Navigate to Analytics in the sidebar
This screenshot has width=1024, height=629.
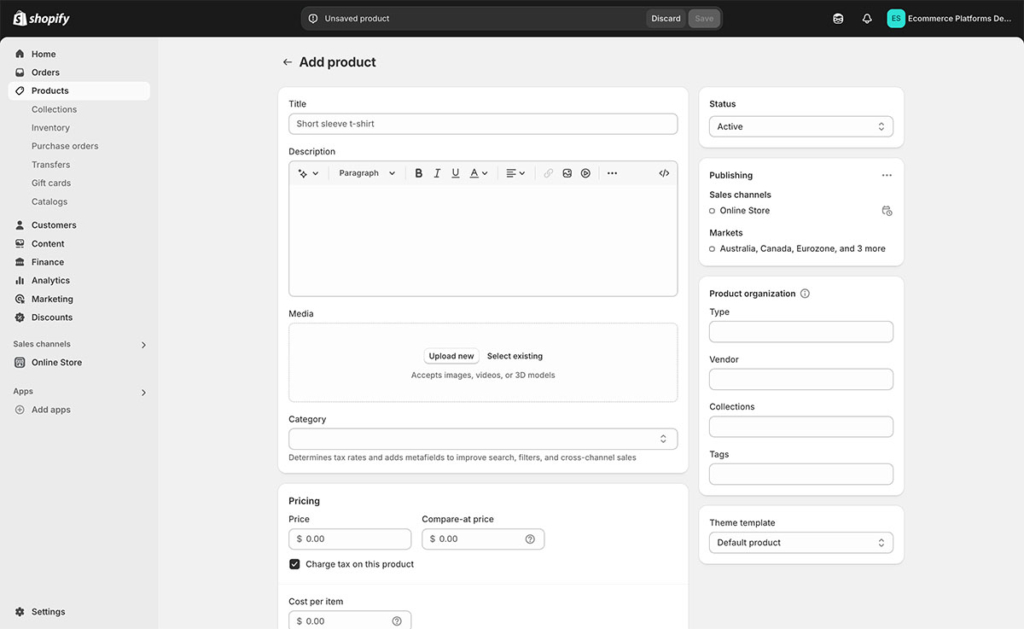(49, 280)
